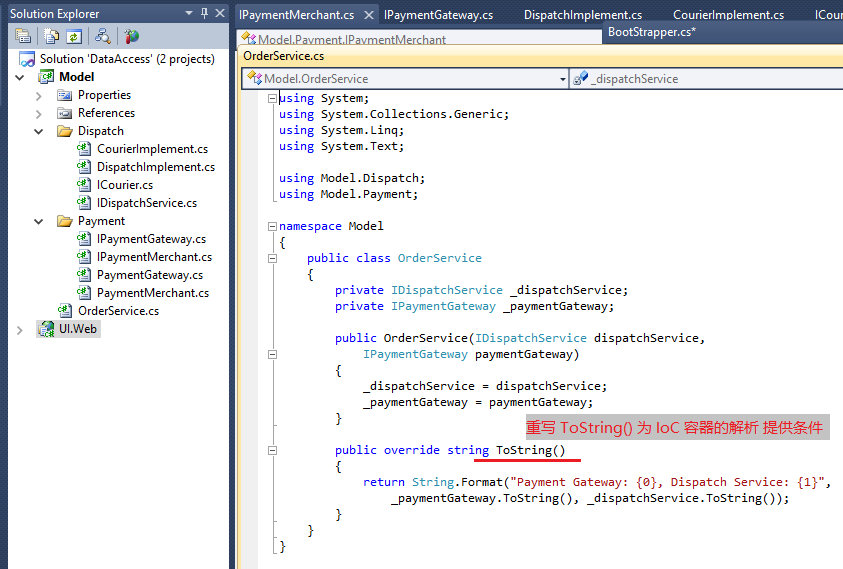
Task: Collapse the namespace Model block
Action: pos(273,226)
